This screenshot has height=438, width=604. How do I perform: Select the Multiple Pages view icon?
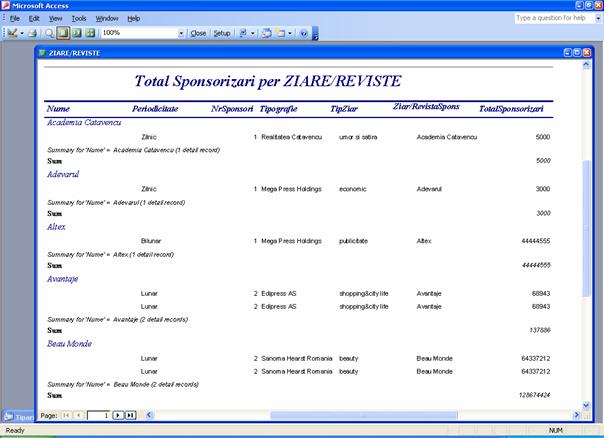pyautogui.click(x=89, y=33)
